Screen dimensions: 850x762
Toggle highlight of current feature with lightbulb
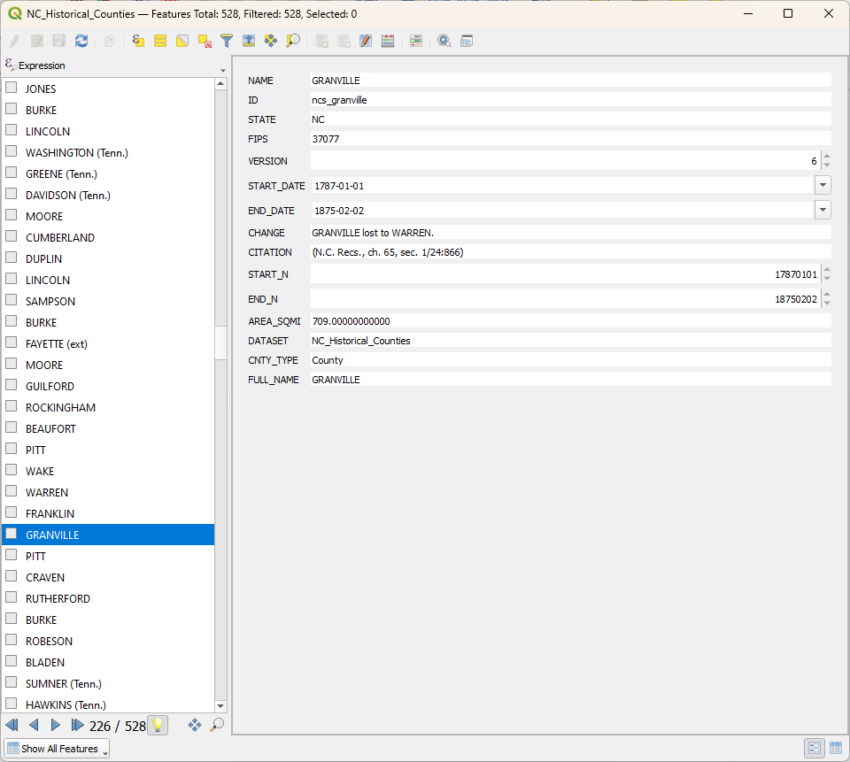[x=157, y=725]
